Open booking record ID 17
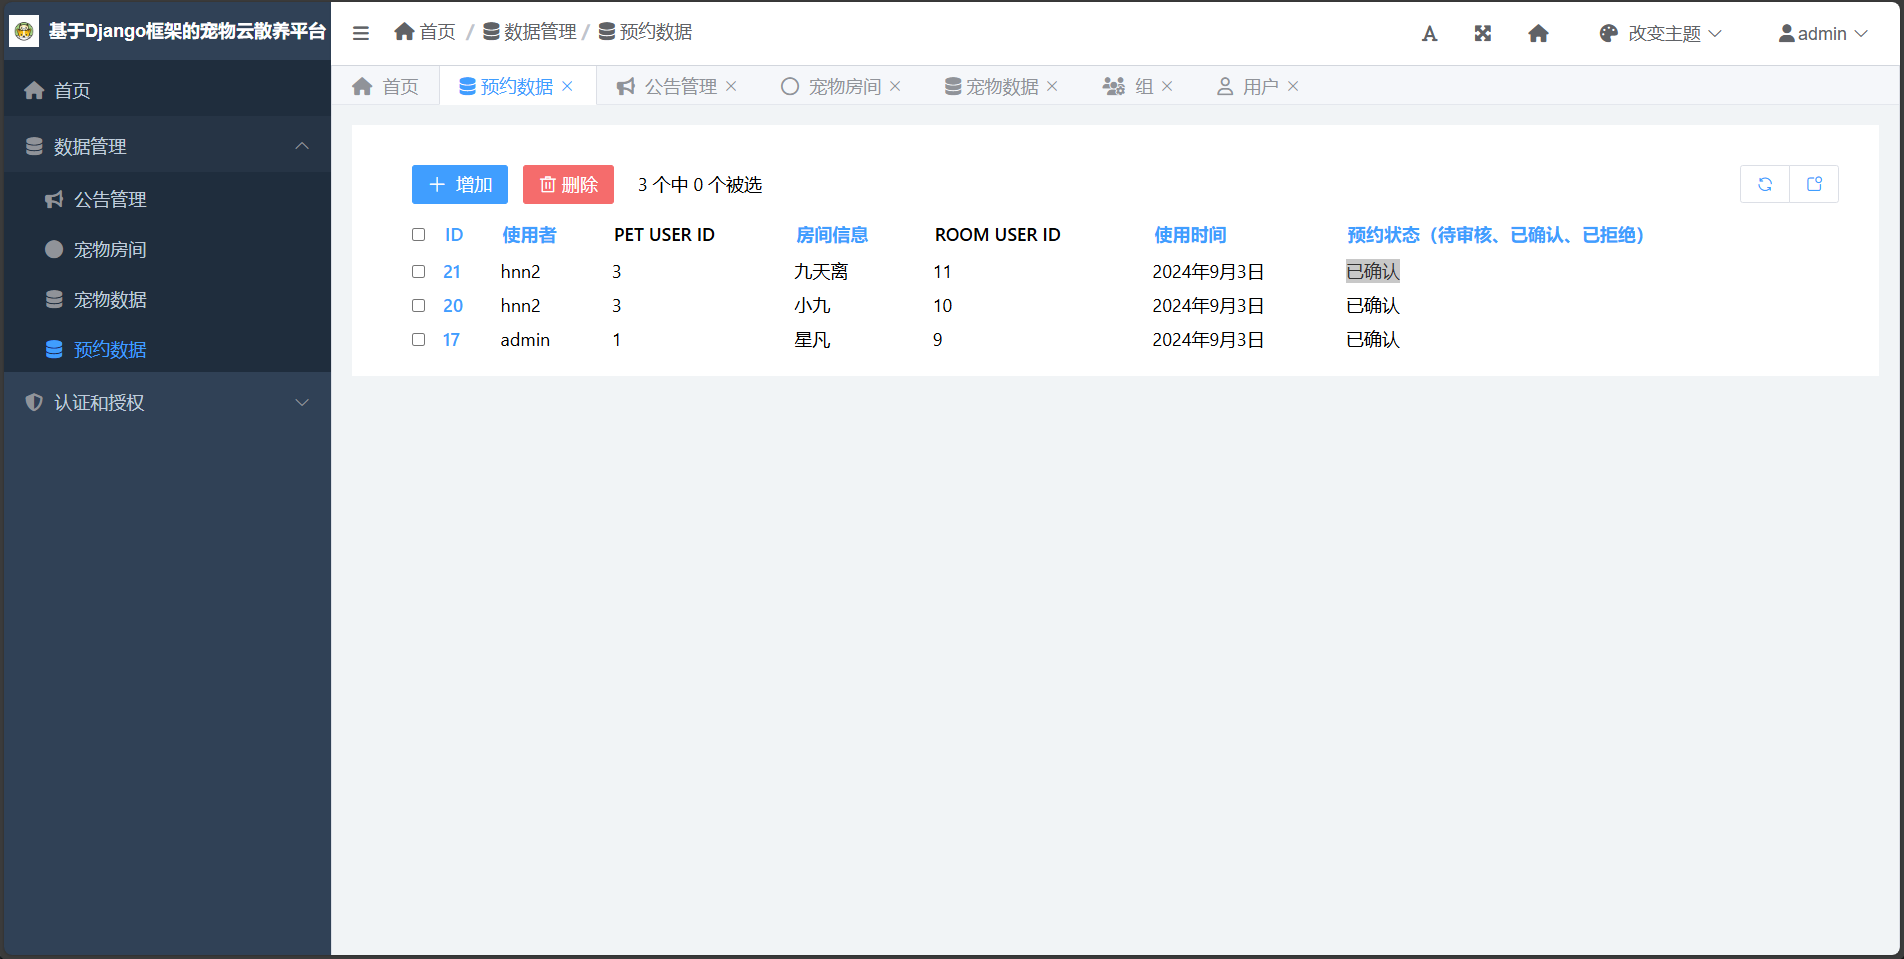 point(451,340)
